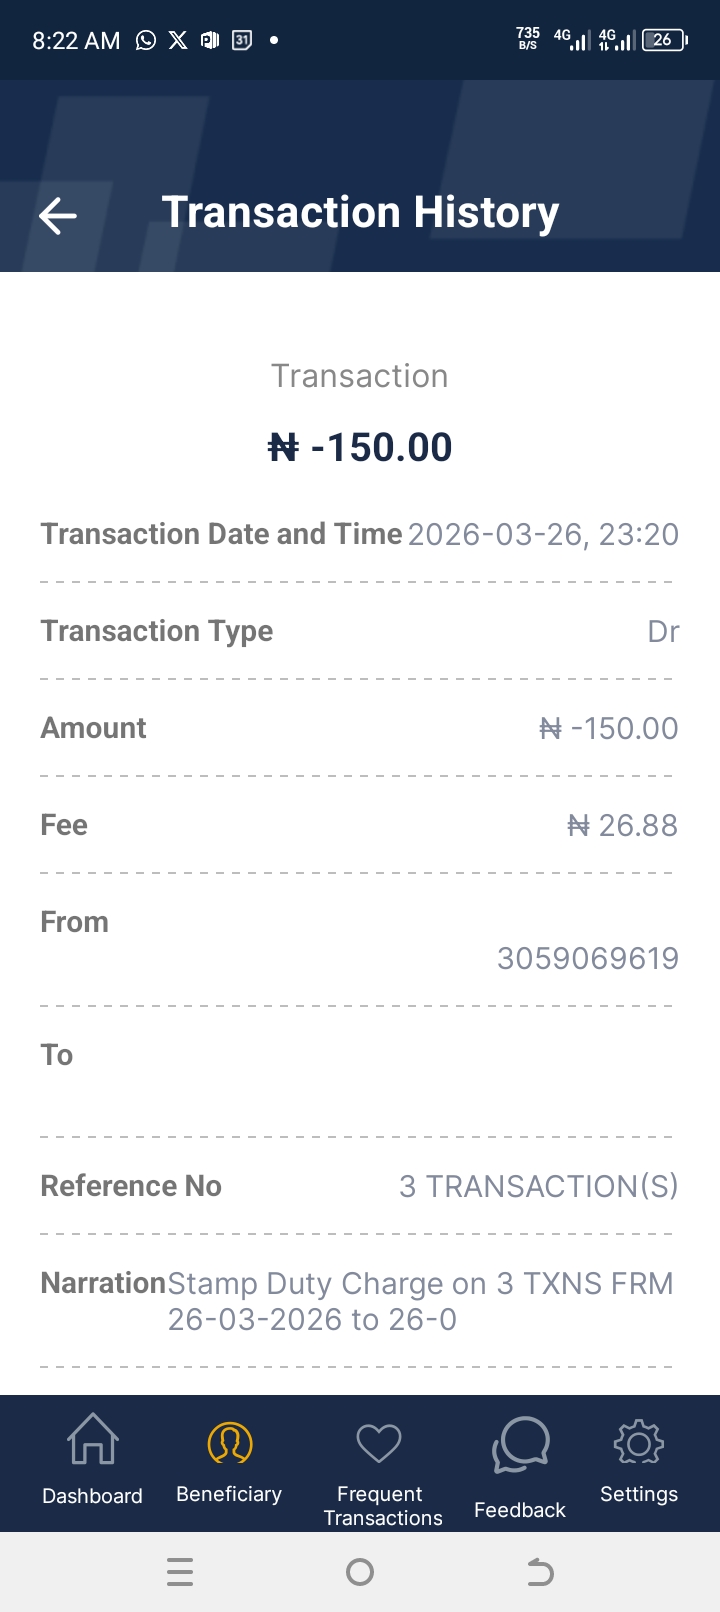The image size is (720, 1612).
Task: Open the Beneficiary icon
Action: [229, 1442]
